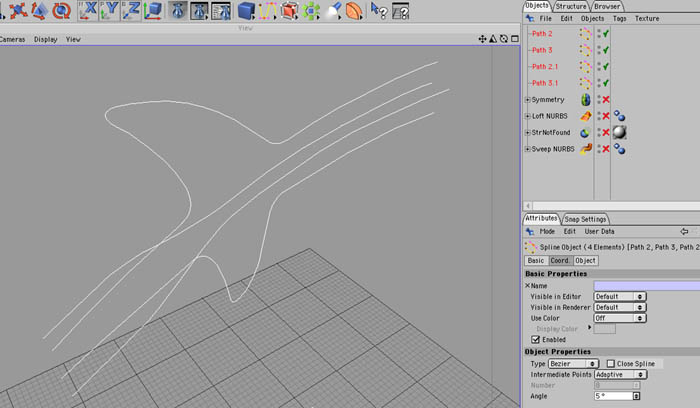
Task: Expand Loft NURBS tree
Action: click(527, 116)
